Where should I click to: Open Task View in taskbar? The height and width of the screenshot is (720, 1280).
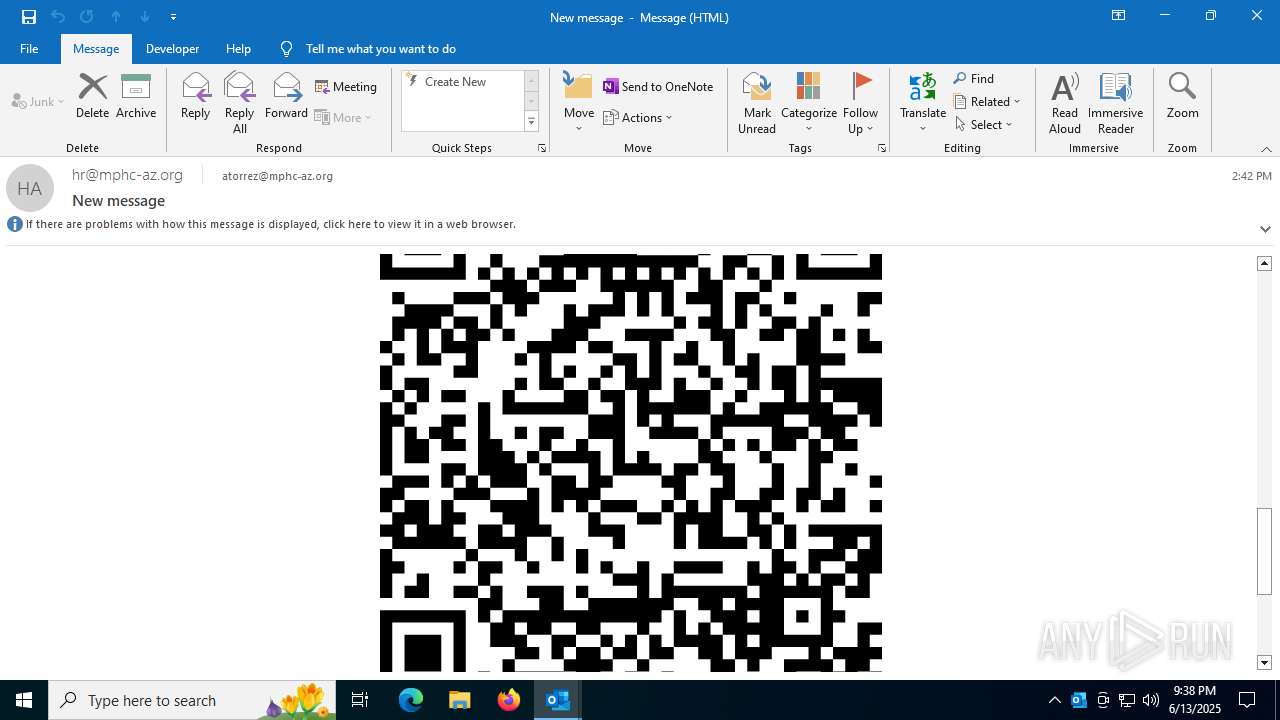pyautogui.click(x=360, y=700)
